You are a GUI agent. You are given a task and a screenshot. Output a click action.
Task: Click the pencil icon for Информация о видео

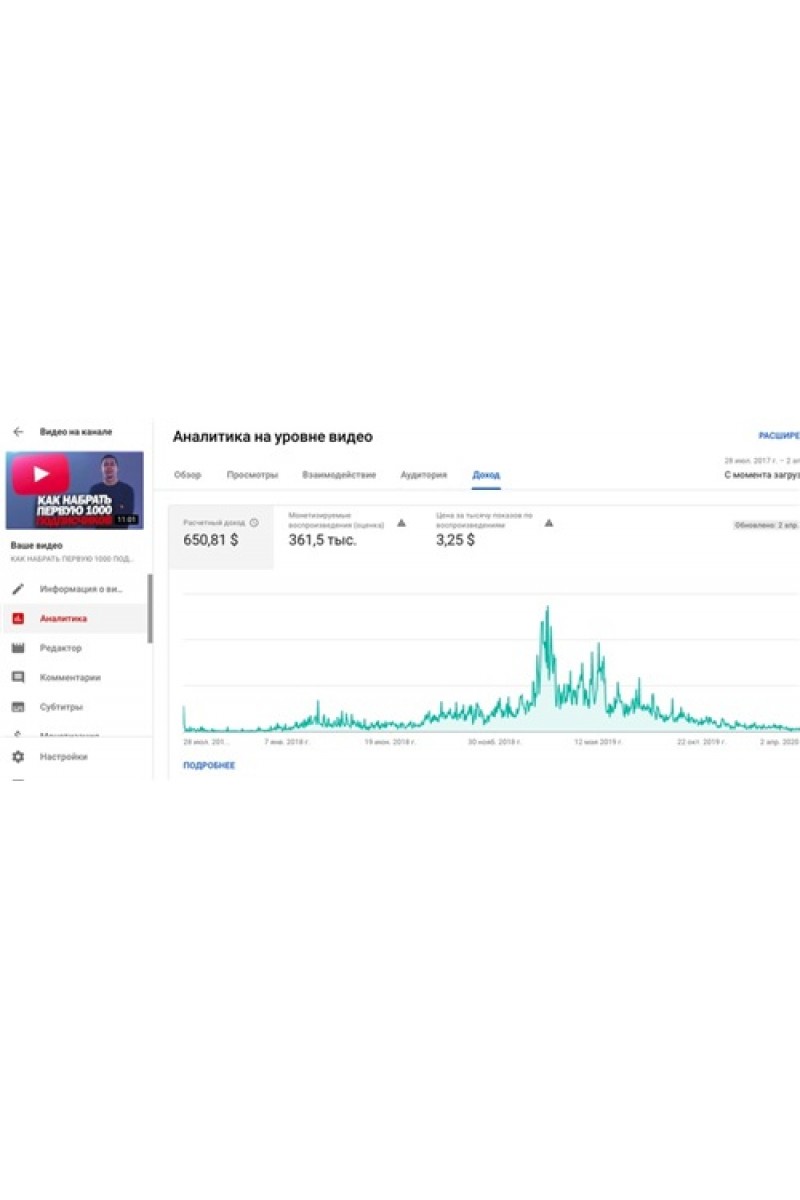click(x=18, y=589)
